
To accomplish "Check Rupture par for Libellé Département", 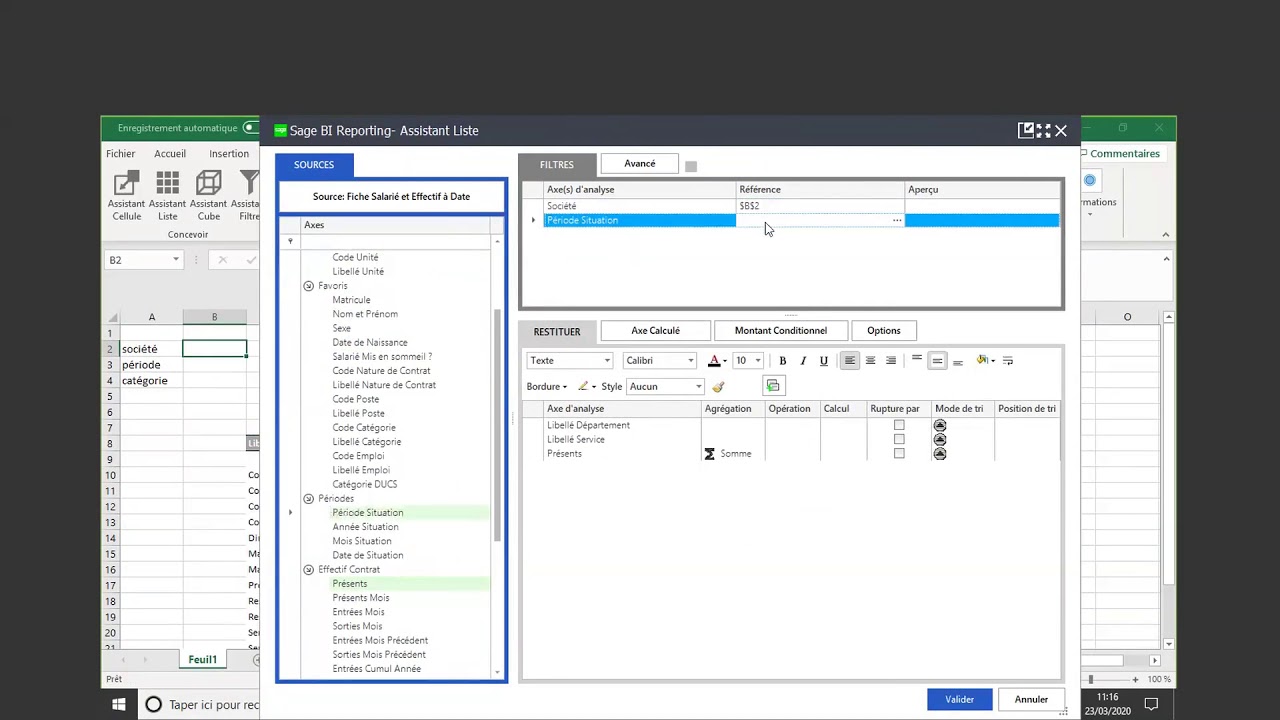I will [899, 425].
